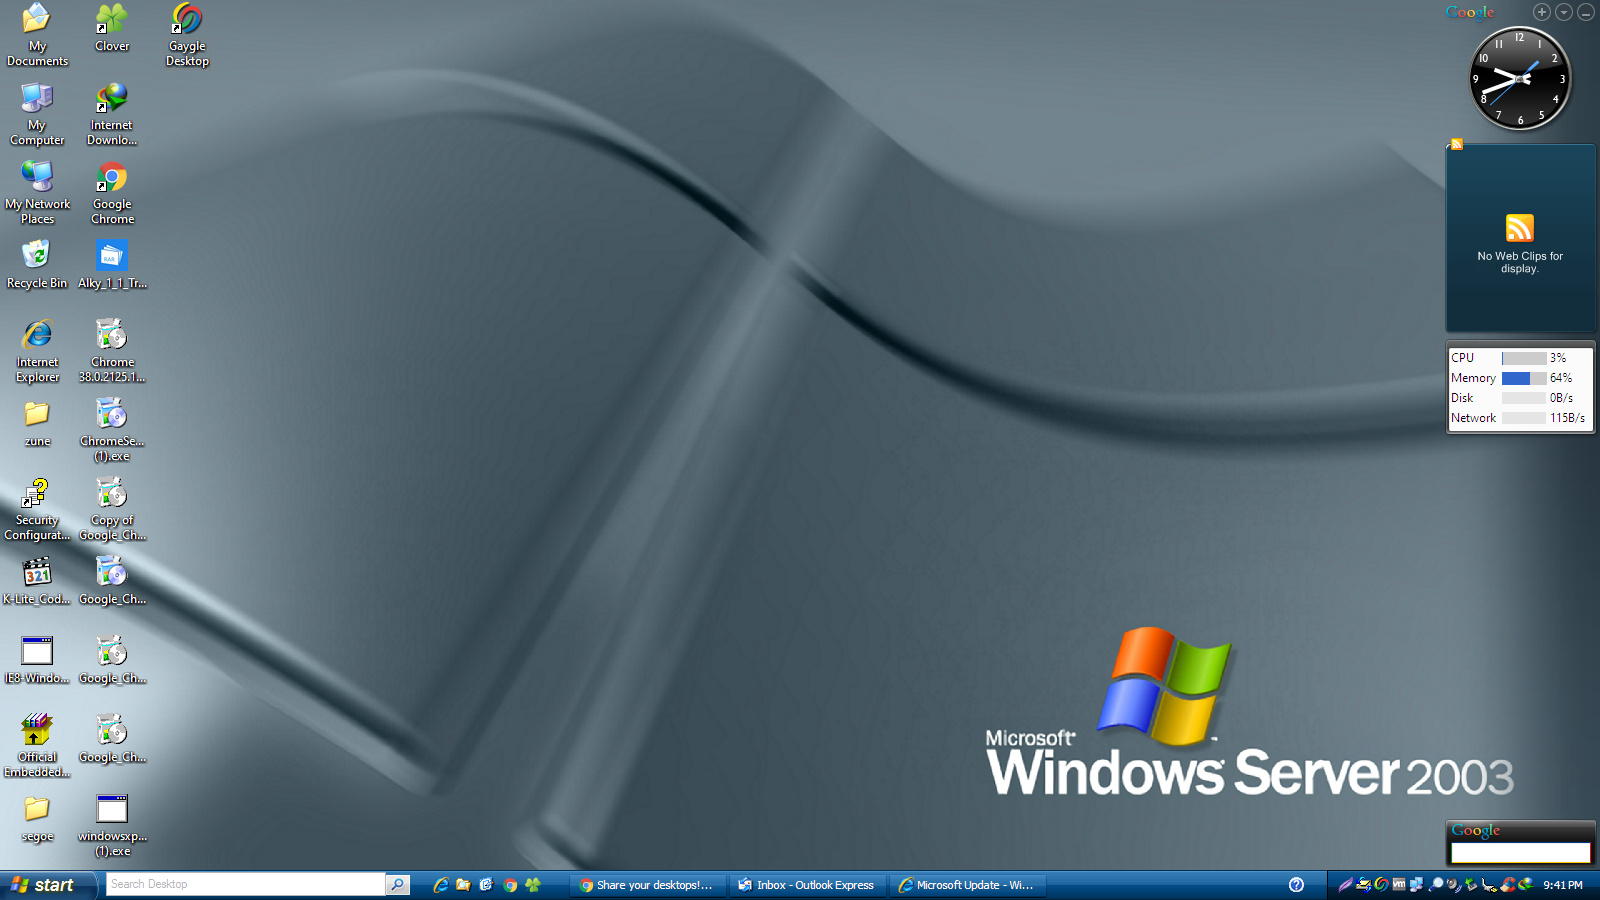Image resolution: width=1600 pixels, height=900 pixels.
Task: Click the Start button
Action: pos(49,885)
